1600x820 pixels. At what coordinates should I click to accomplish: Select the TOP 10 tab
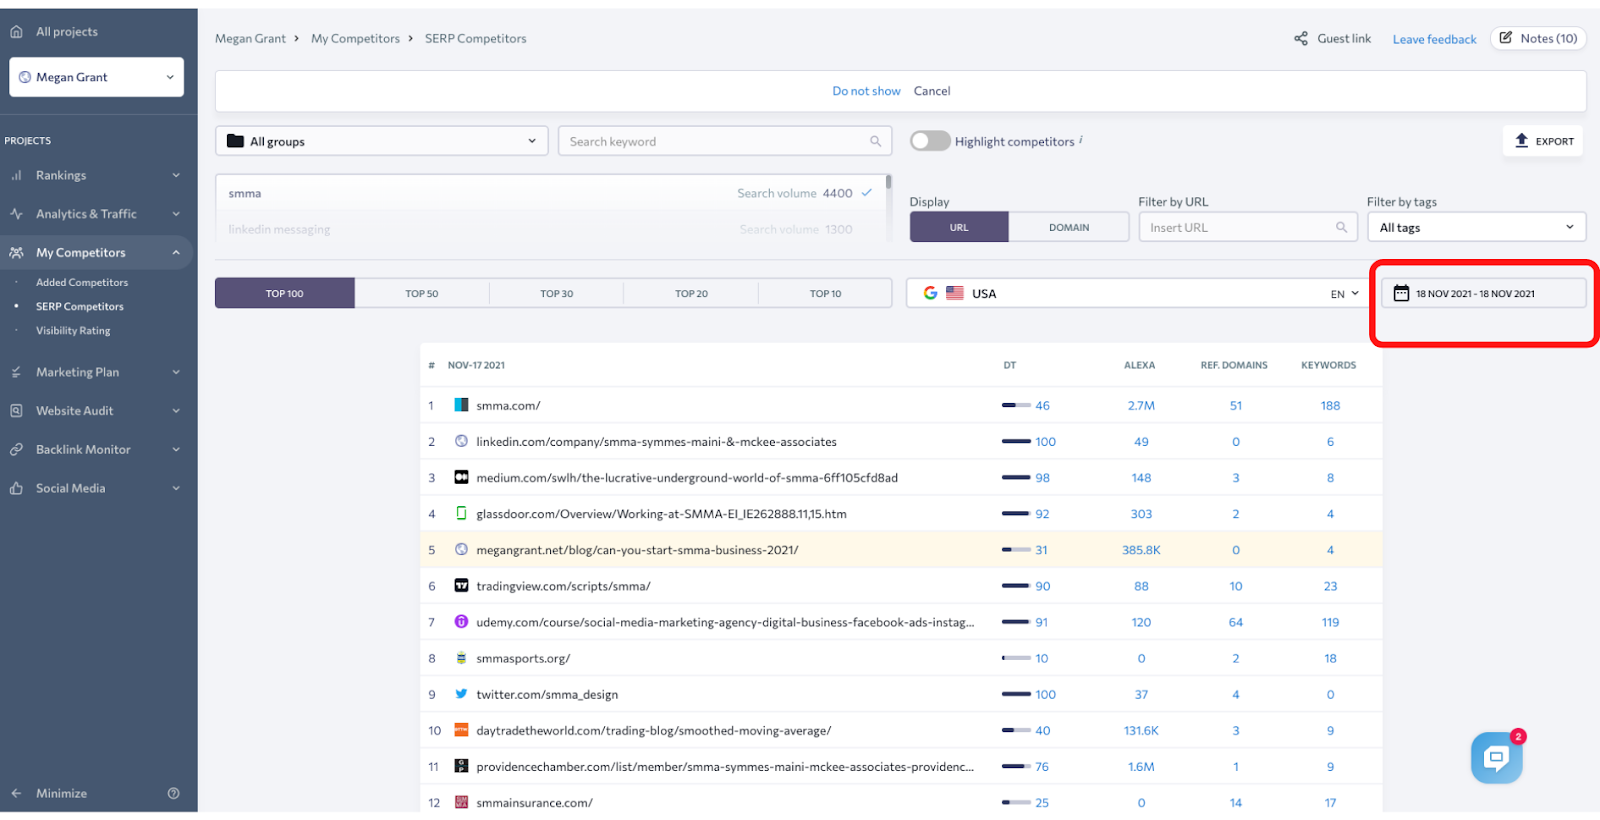point(825,293)
